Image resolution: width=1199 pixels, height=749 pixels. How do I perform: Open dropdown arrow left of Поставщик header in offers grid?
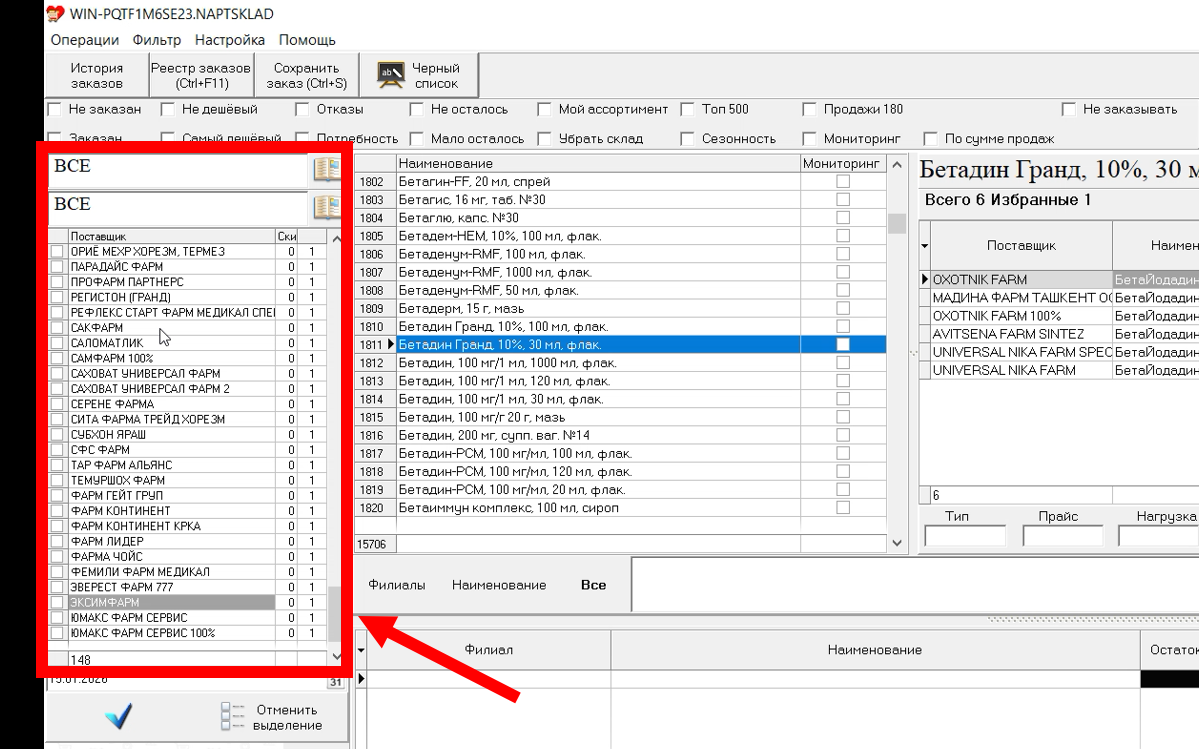click(924, 245)
